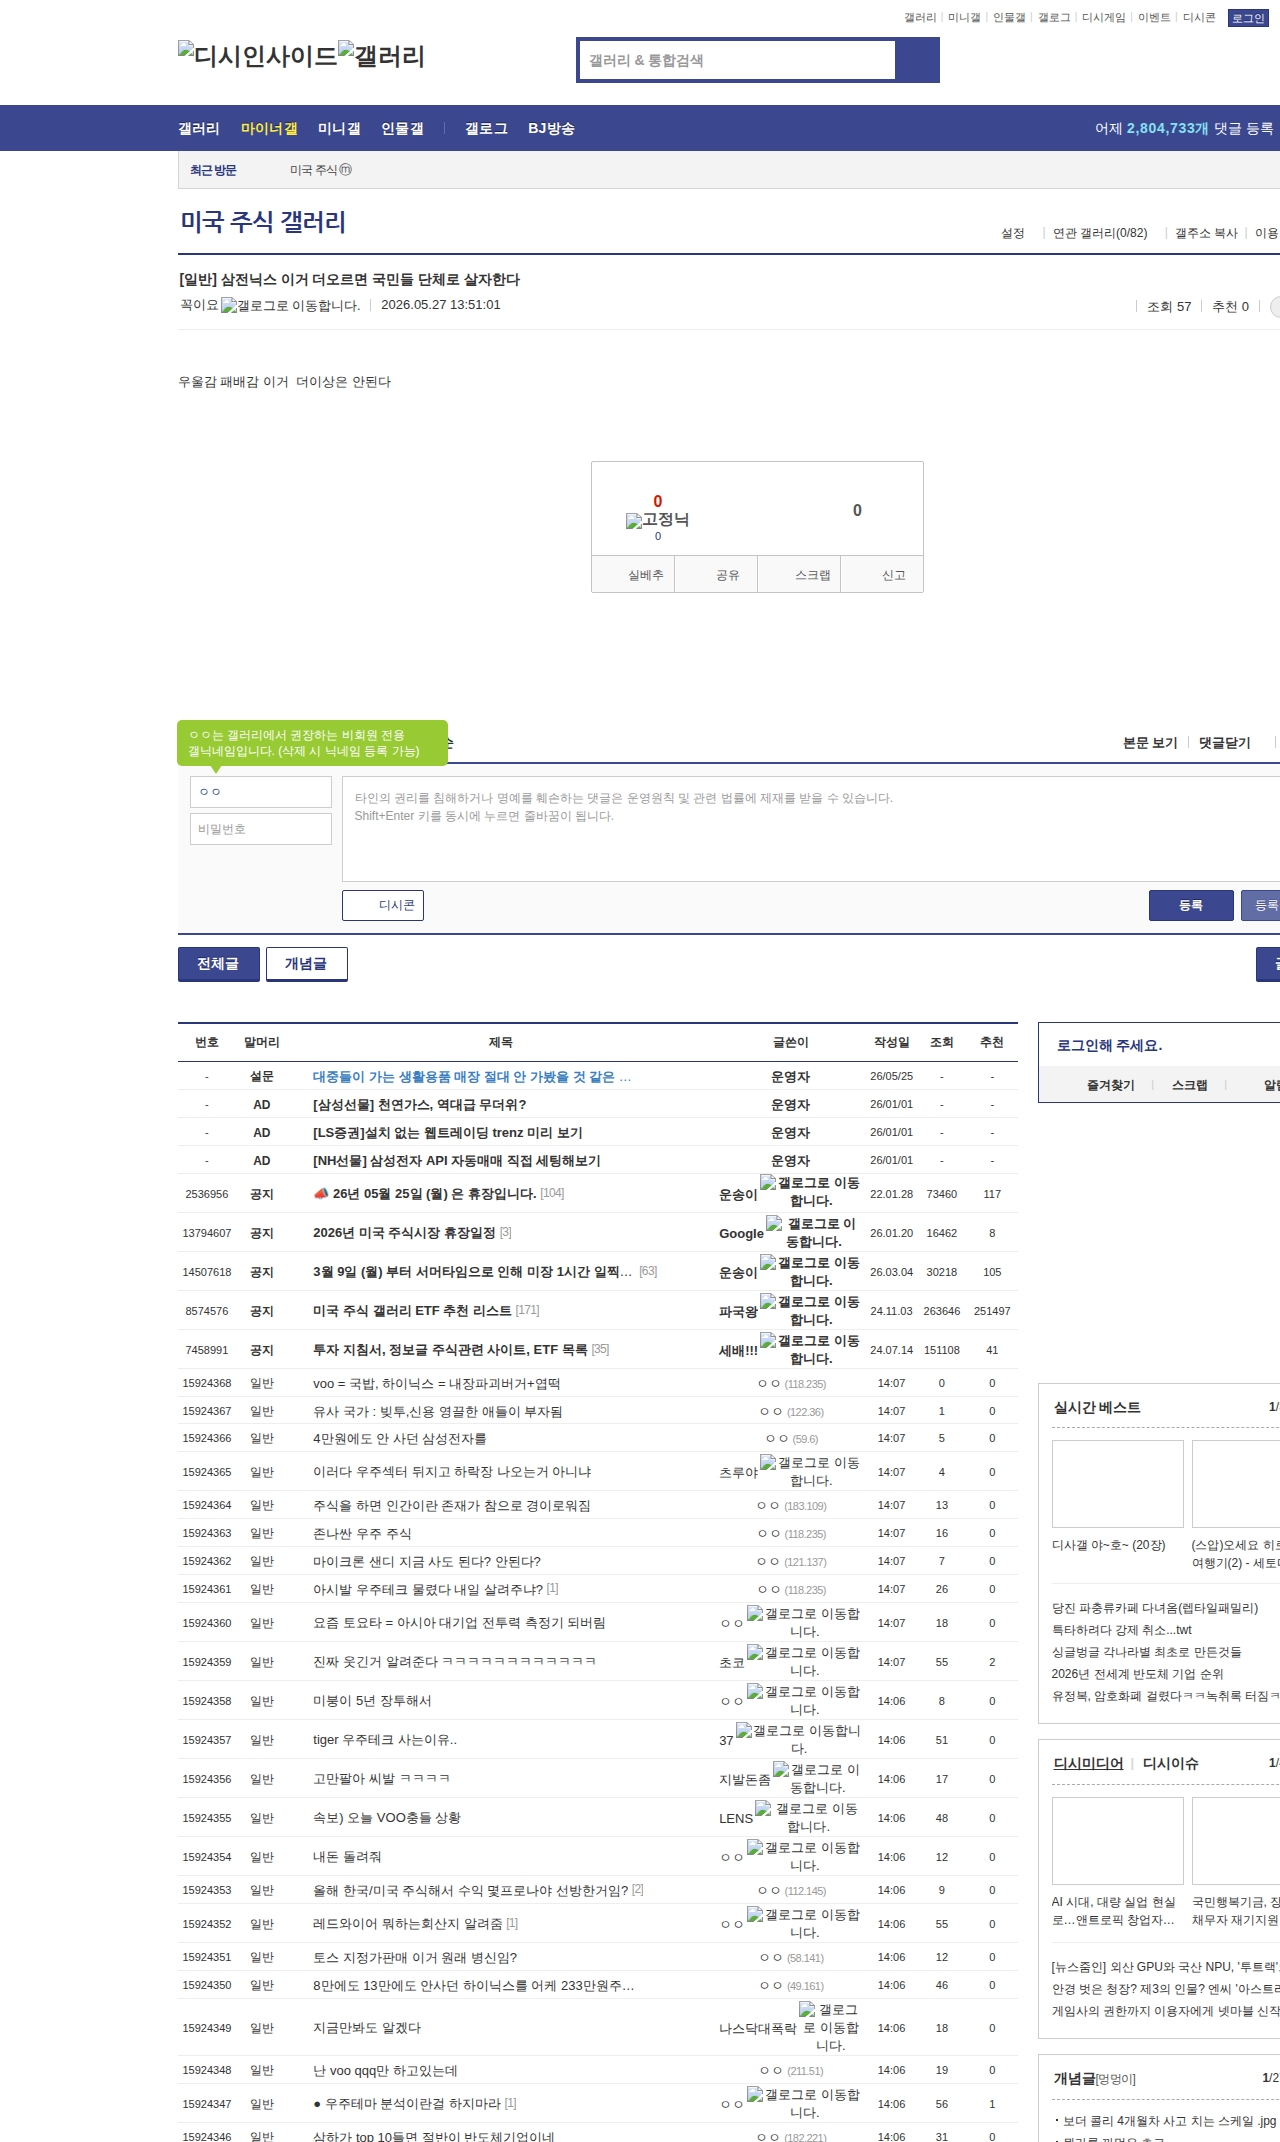
Task: Open 설정 gallery settings link
Action: coord(1013,233)
